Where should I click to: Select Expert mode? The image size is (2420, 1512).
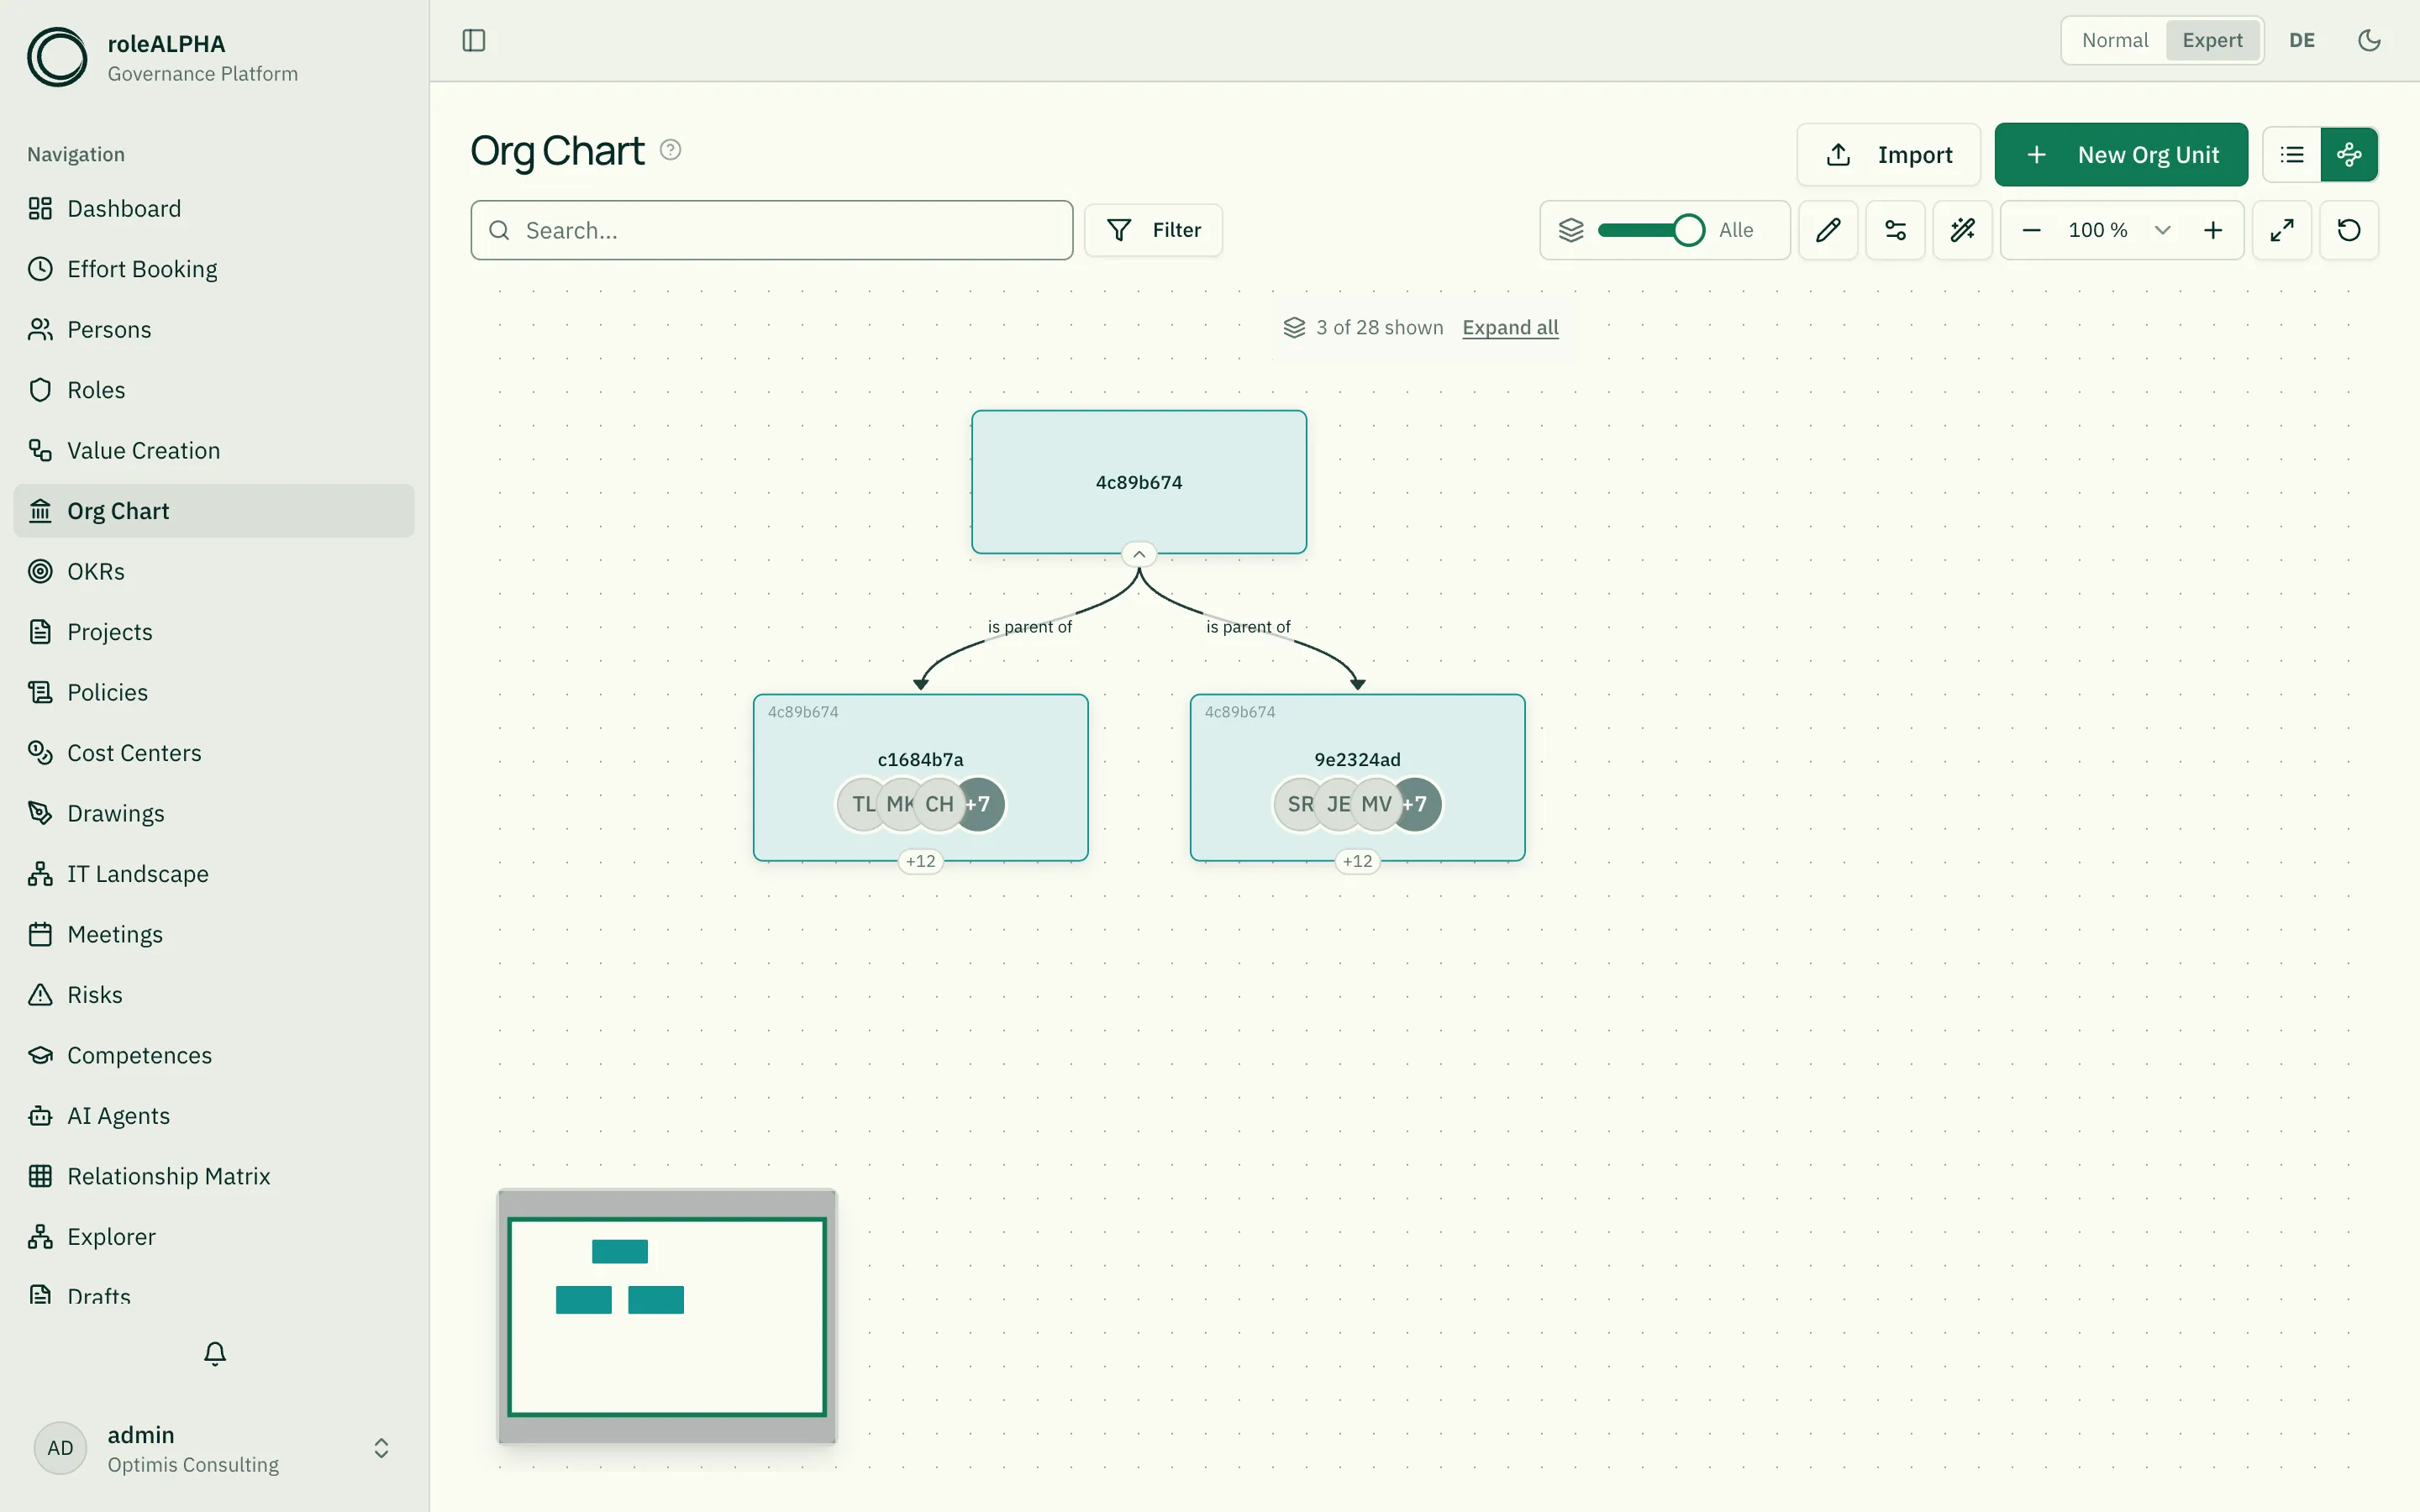pos(2212,40)
